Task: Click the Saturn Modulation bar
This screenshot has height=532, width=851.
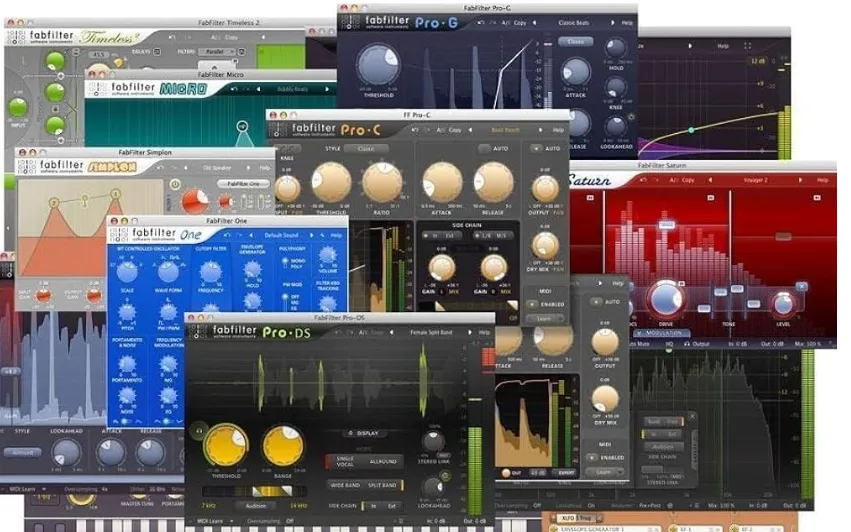Action: (664, 333)
